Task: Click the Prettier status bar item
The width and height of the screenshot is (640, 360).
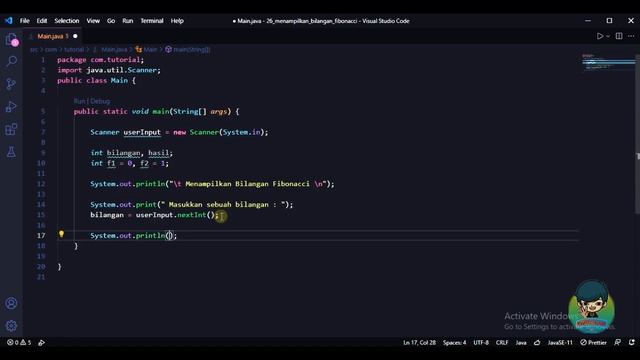Action: pyautogui.click(x=593, y=342)
